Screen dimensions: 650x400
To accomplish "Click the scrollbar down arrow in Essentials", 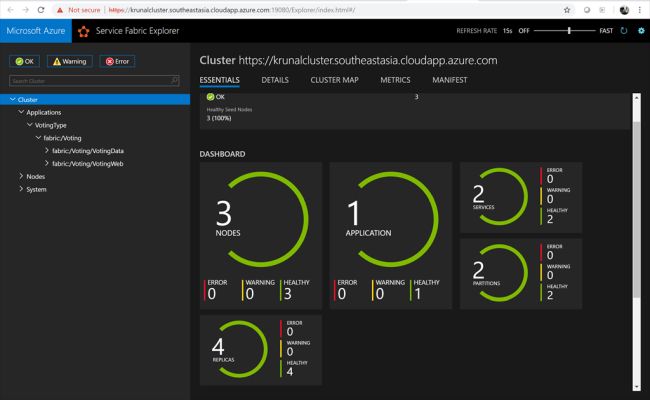I will 636,388.
